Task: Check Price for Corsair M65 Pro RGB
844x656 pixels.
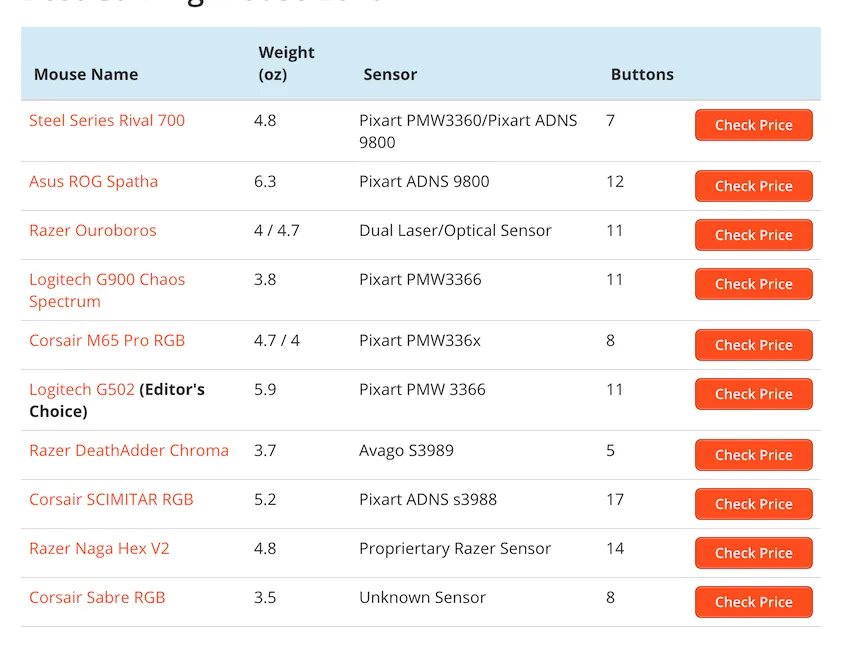Action: tap(754, 344)
